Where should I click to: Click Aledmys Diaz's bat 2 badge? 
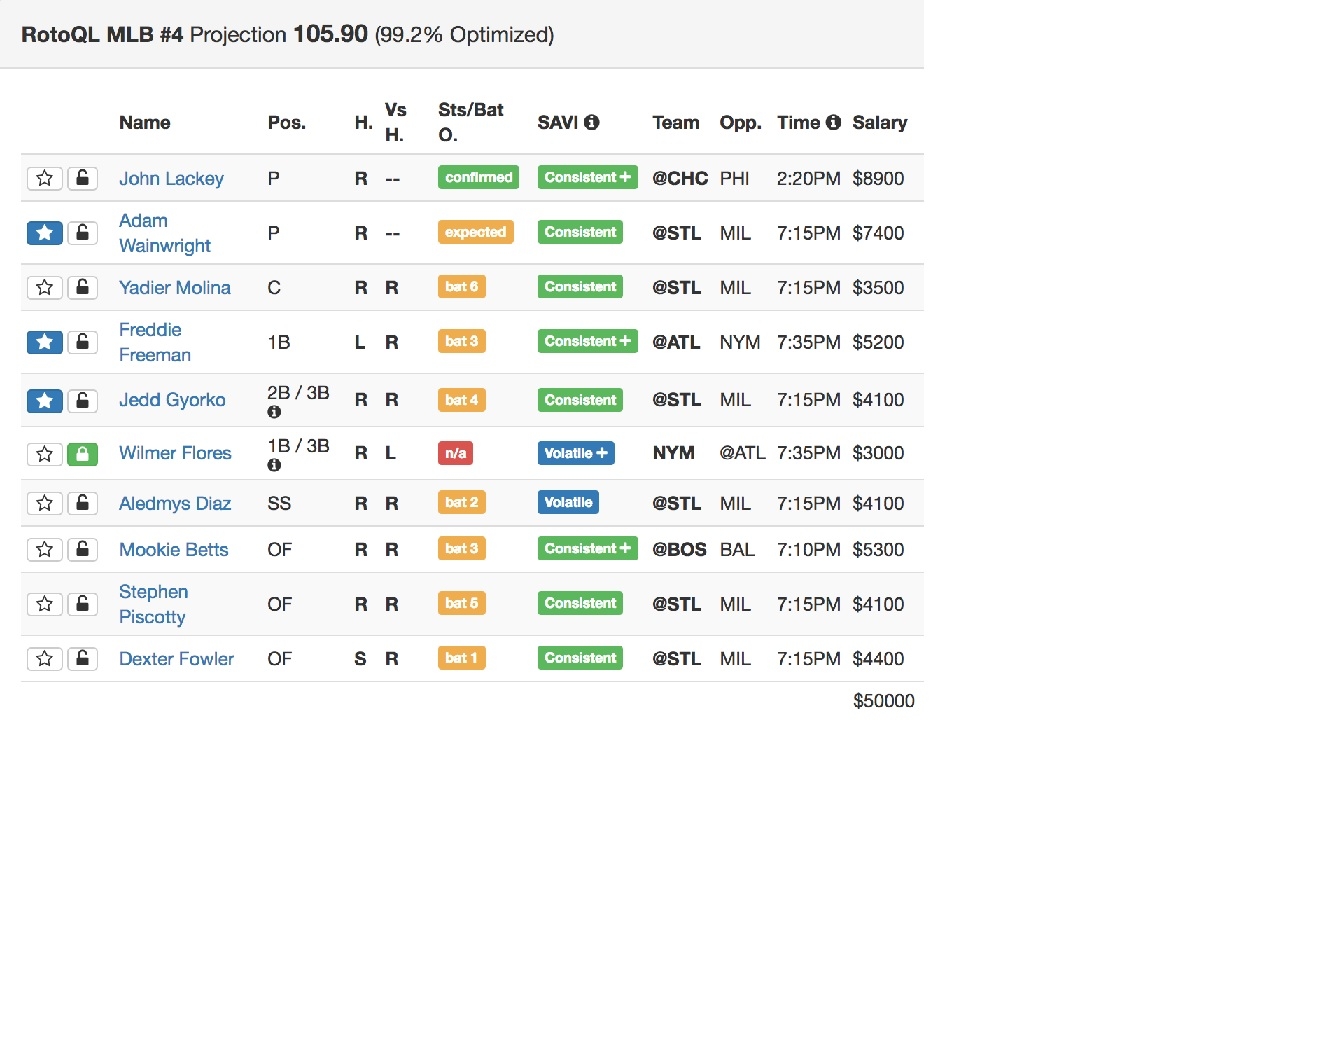click(461, 502)
